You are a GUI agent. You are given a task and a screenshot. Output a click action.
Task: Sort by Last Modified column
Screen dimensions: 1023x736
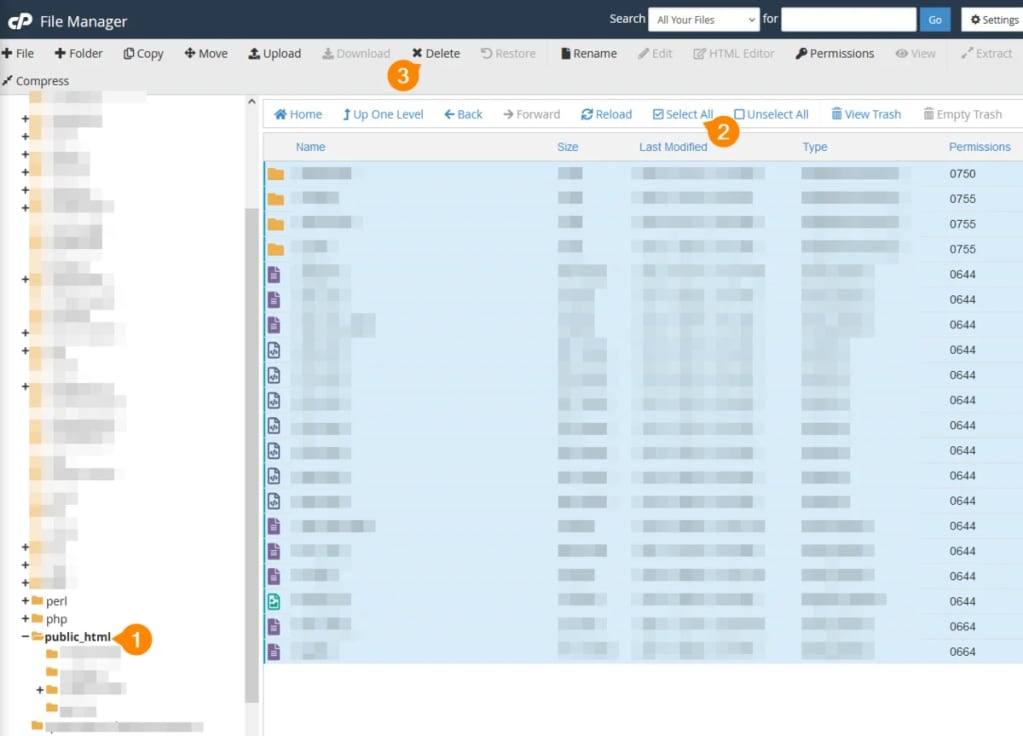point(673,147)
